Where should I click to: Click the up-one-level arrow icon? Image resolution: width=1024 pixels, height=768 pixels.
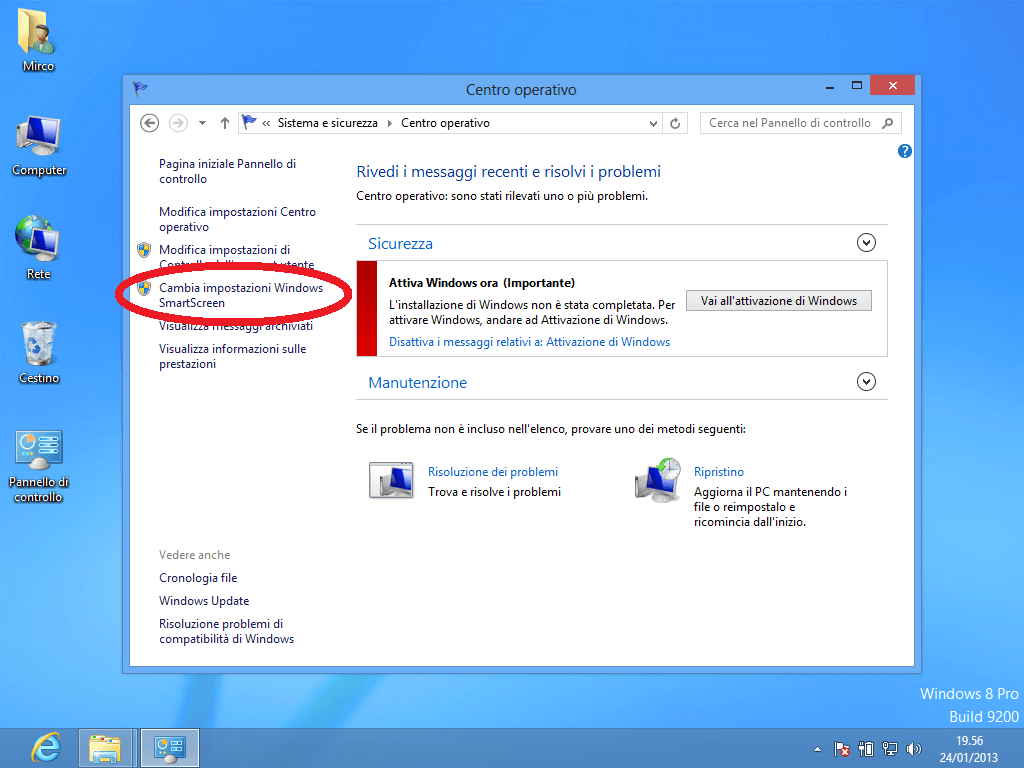click(x=225, y=123)
